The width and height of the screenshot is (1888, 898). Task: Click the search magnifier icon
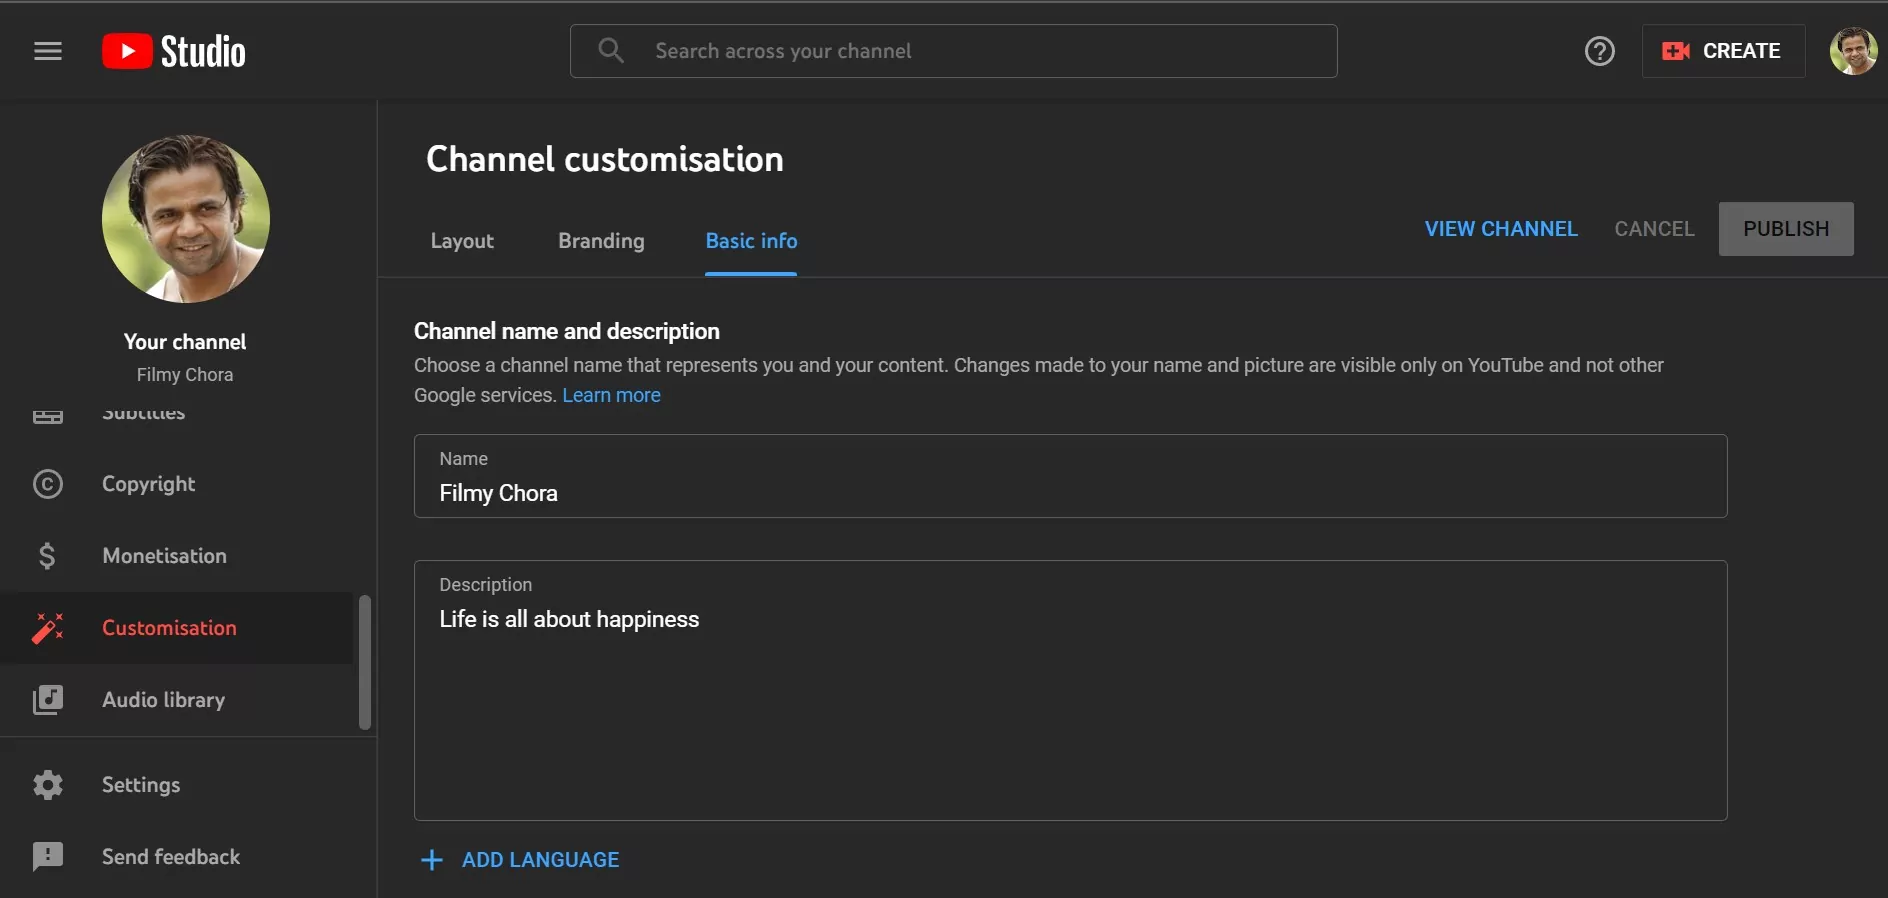(611, 50)
